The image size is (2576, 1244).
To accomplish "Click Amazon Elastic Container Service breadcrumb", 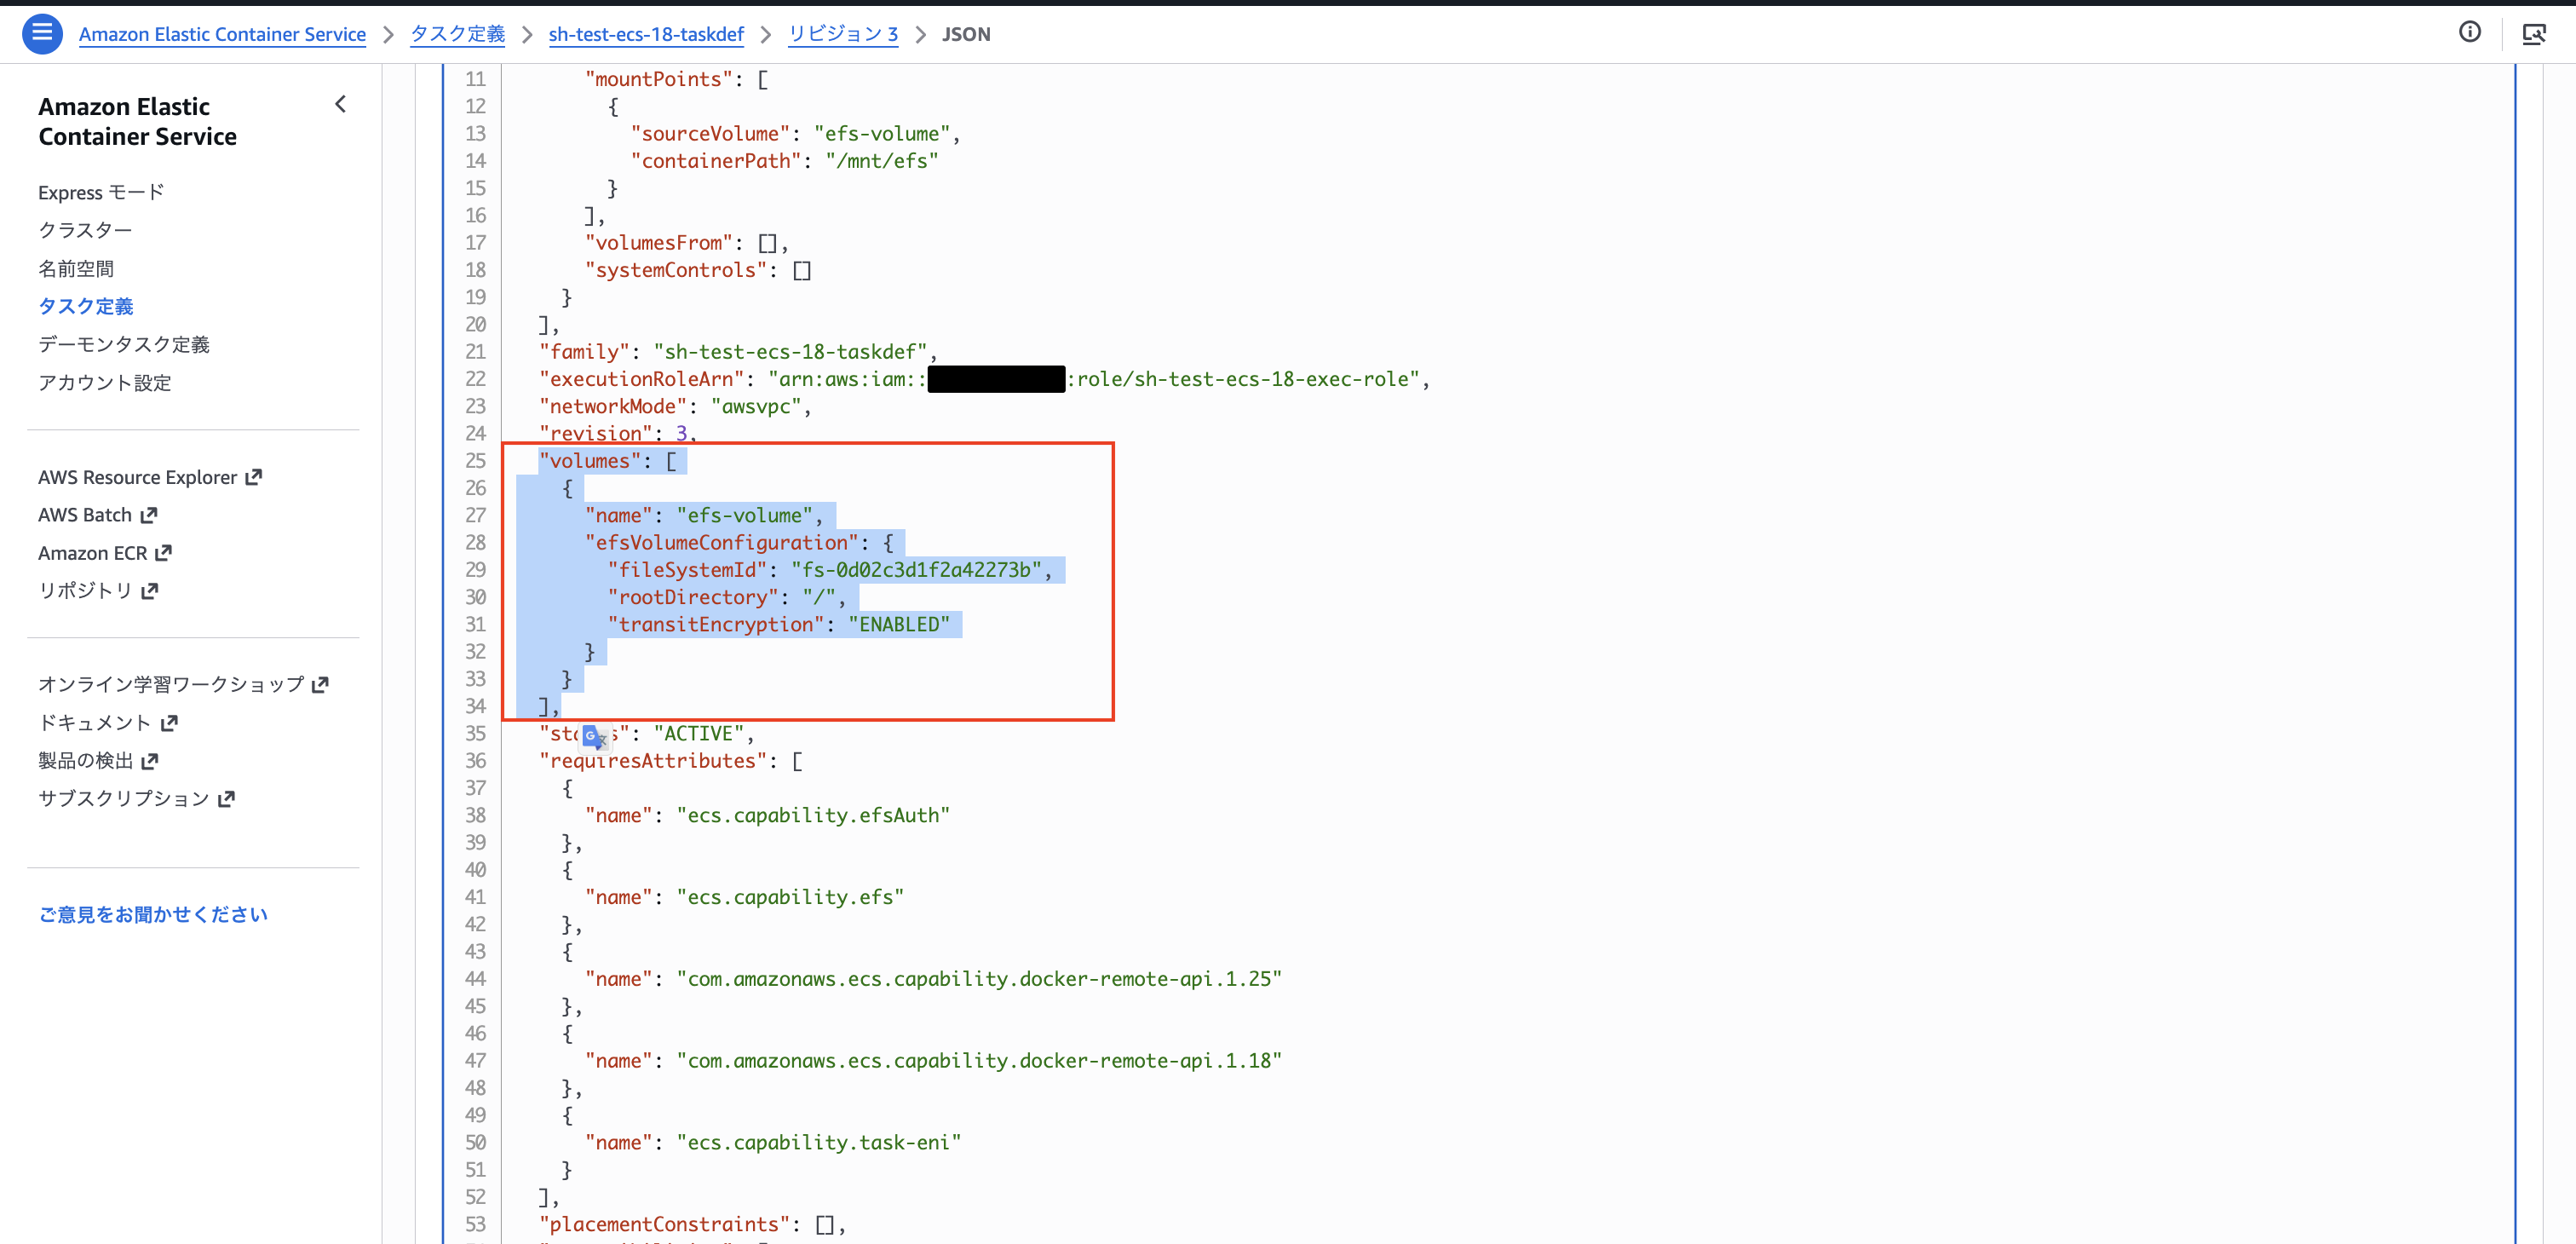I will point(222,34).
